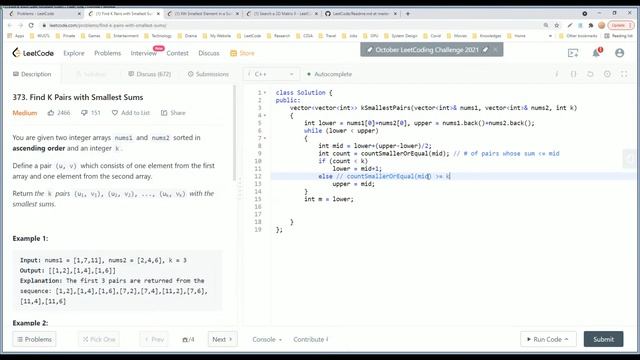Open the Reading list
Screen dimensions: 640x360
[x=618, y=36]
